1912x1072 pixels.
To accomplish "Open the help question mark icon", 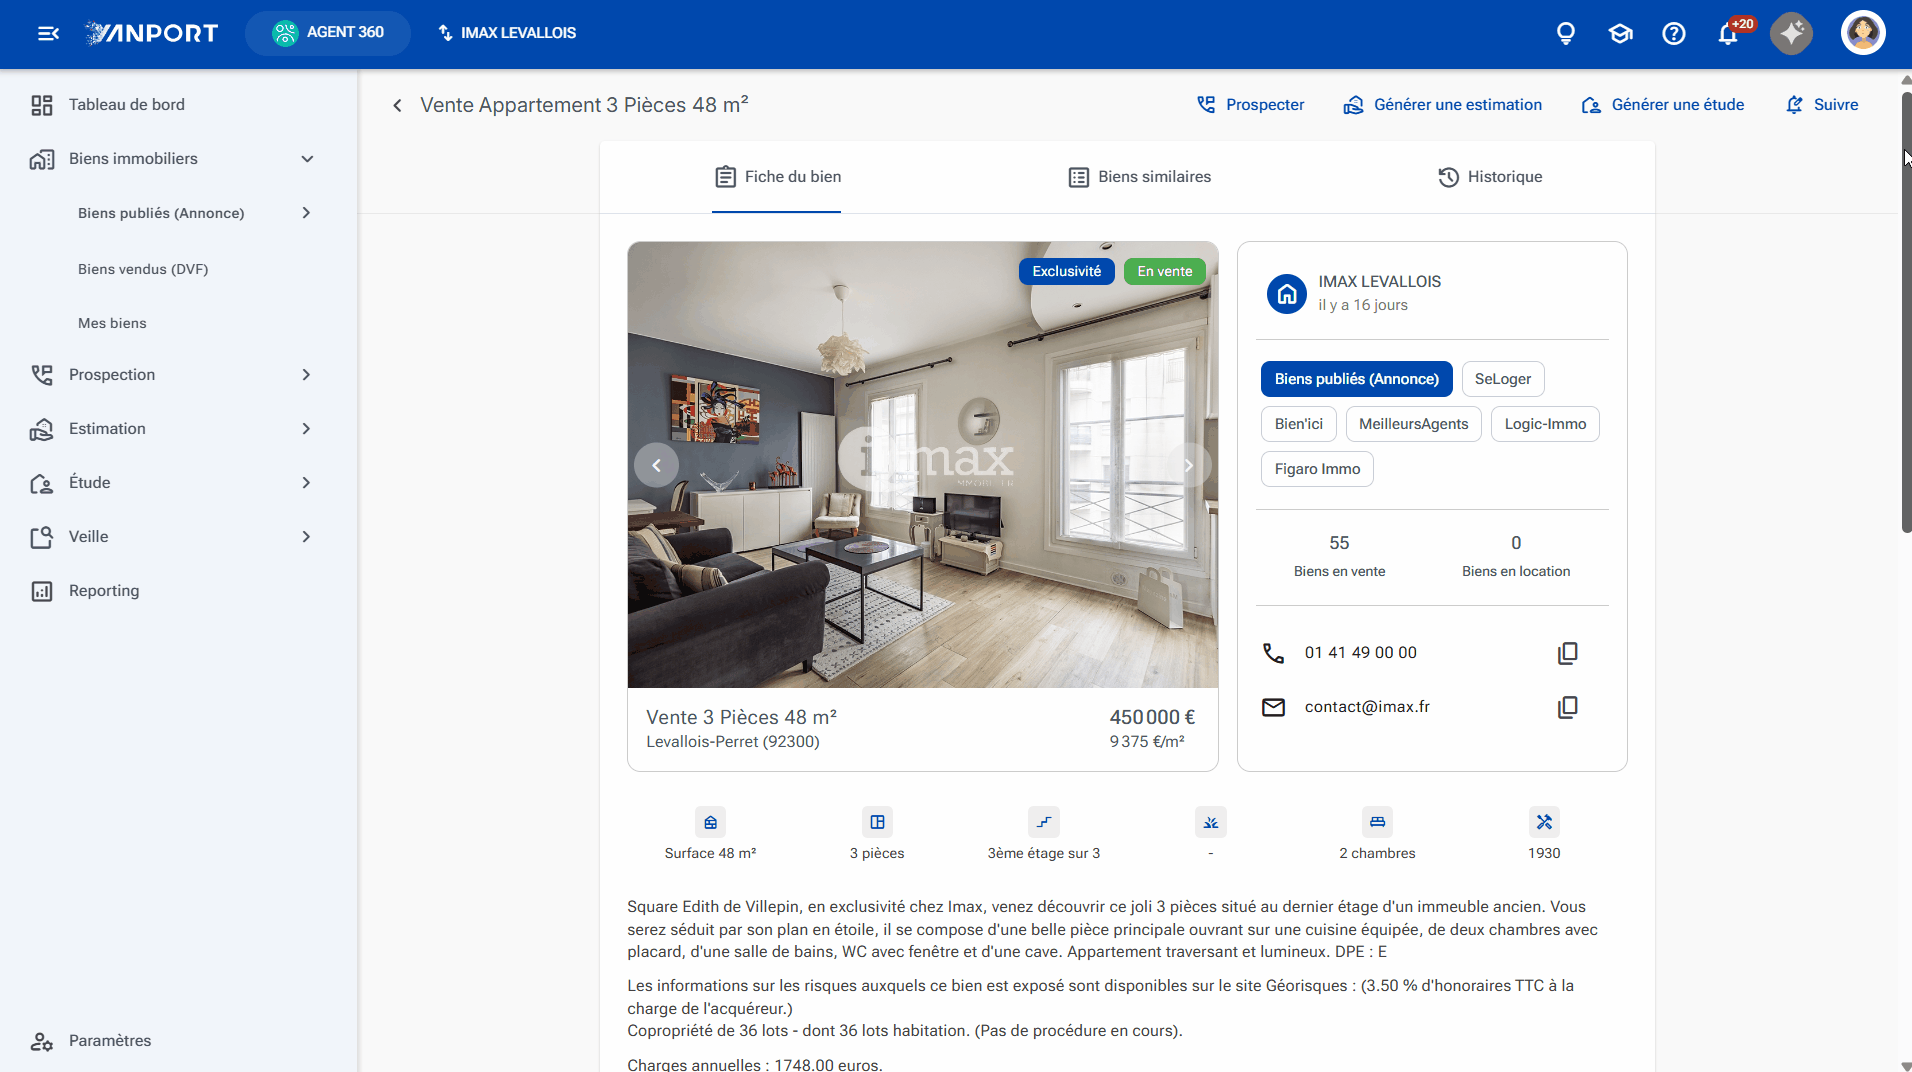I will 1673,33.
